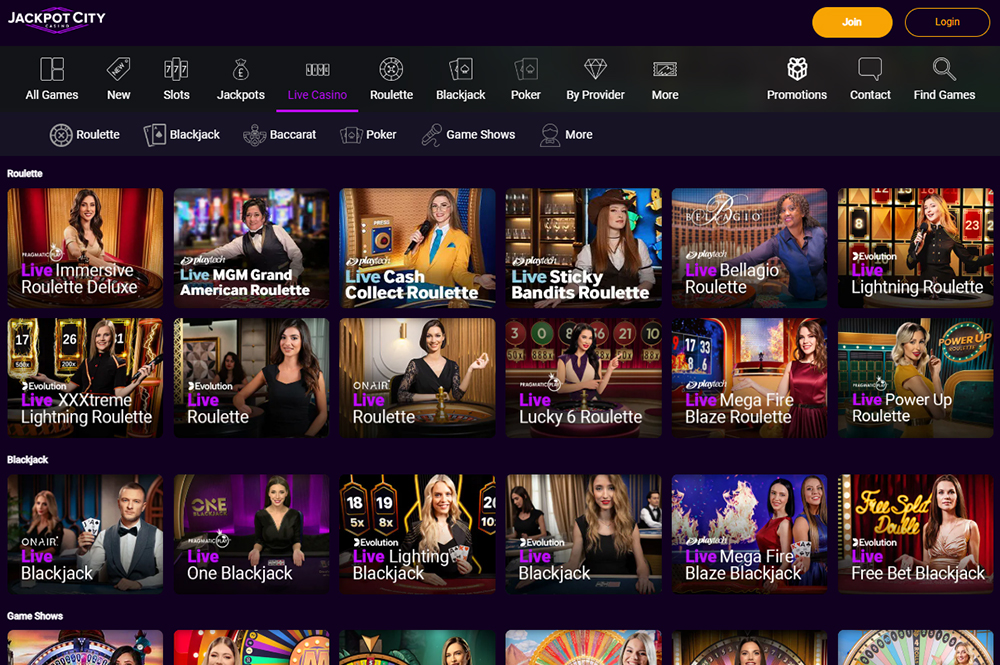Play Live XXXtreme Lightning Roulette
The width and height of the screenshot is (1000, 665).
pos(85,378)
